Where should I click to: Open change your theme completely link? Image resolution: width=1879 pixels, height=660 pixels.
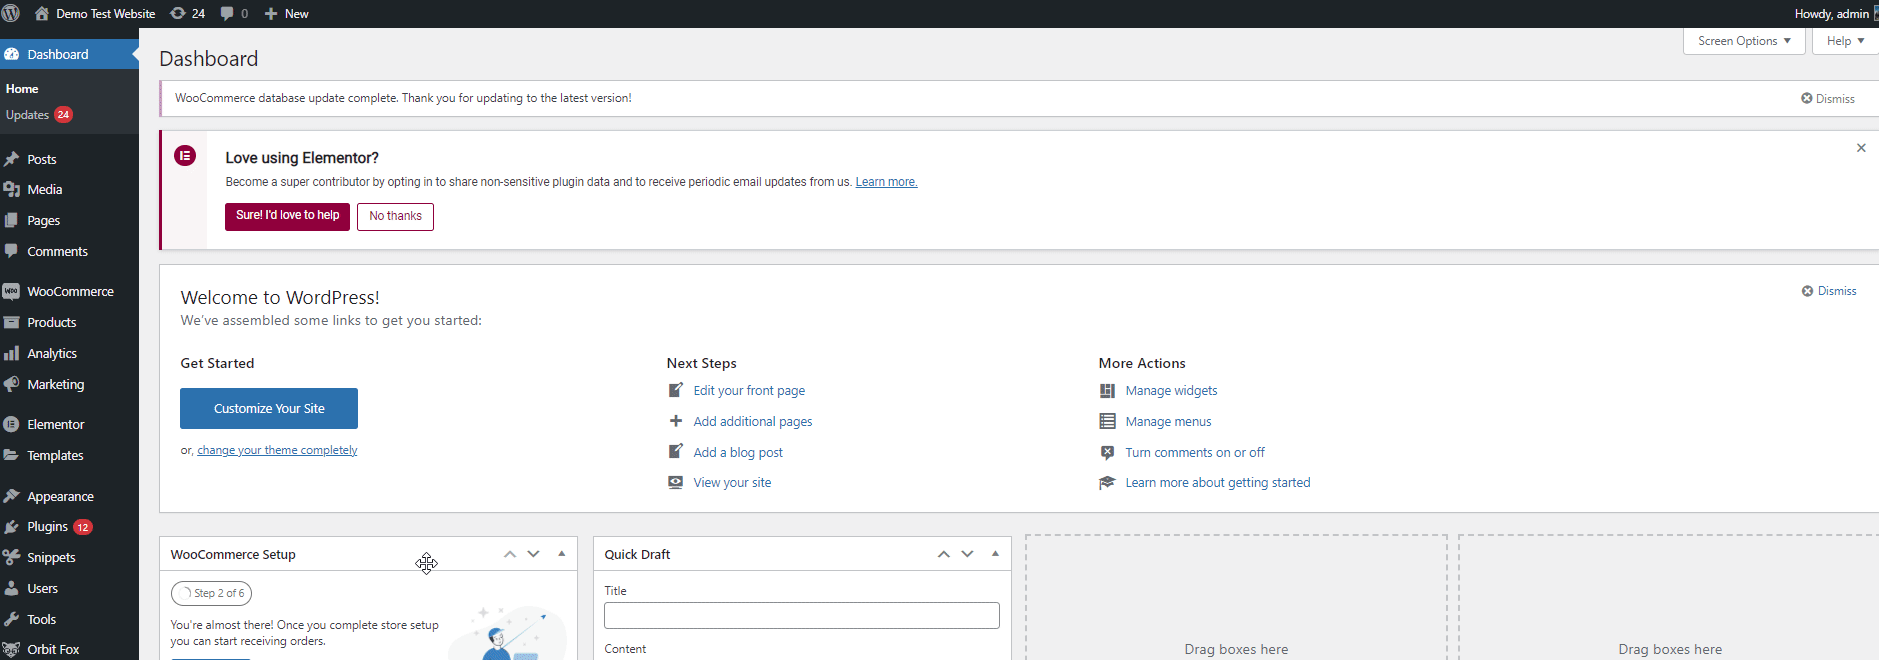[277, 450]
